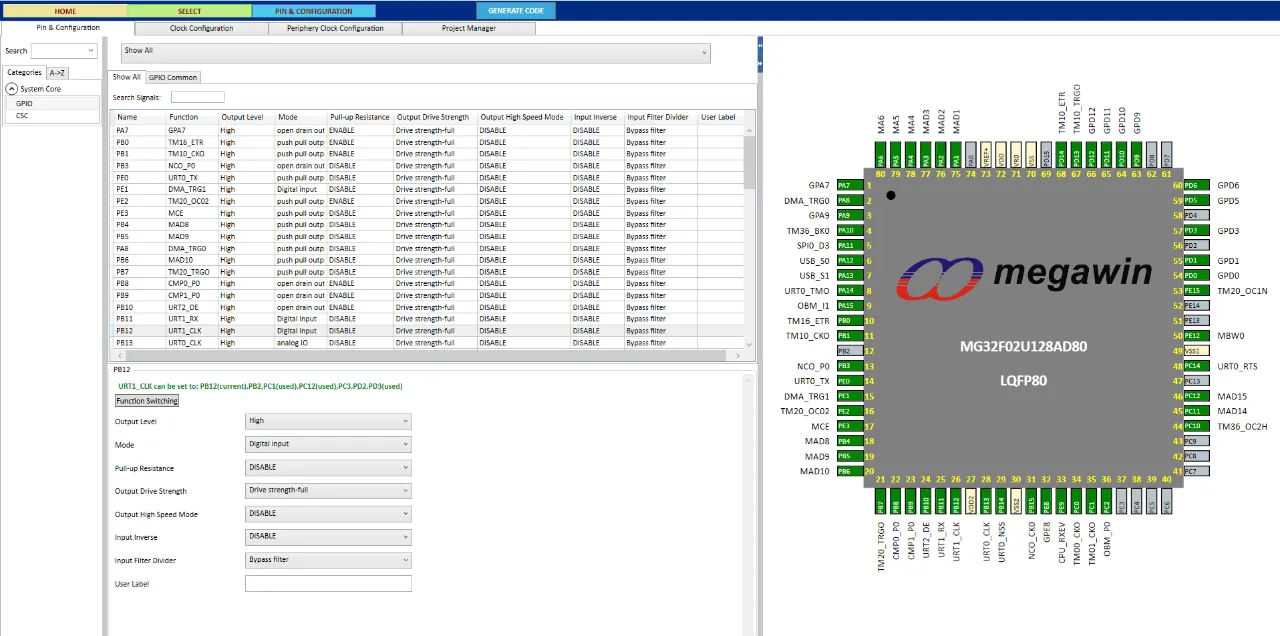
Task: Click pin PB7 on the chip's bottom edge
Action: 881,501
